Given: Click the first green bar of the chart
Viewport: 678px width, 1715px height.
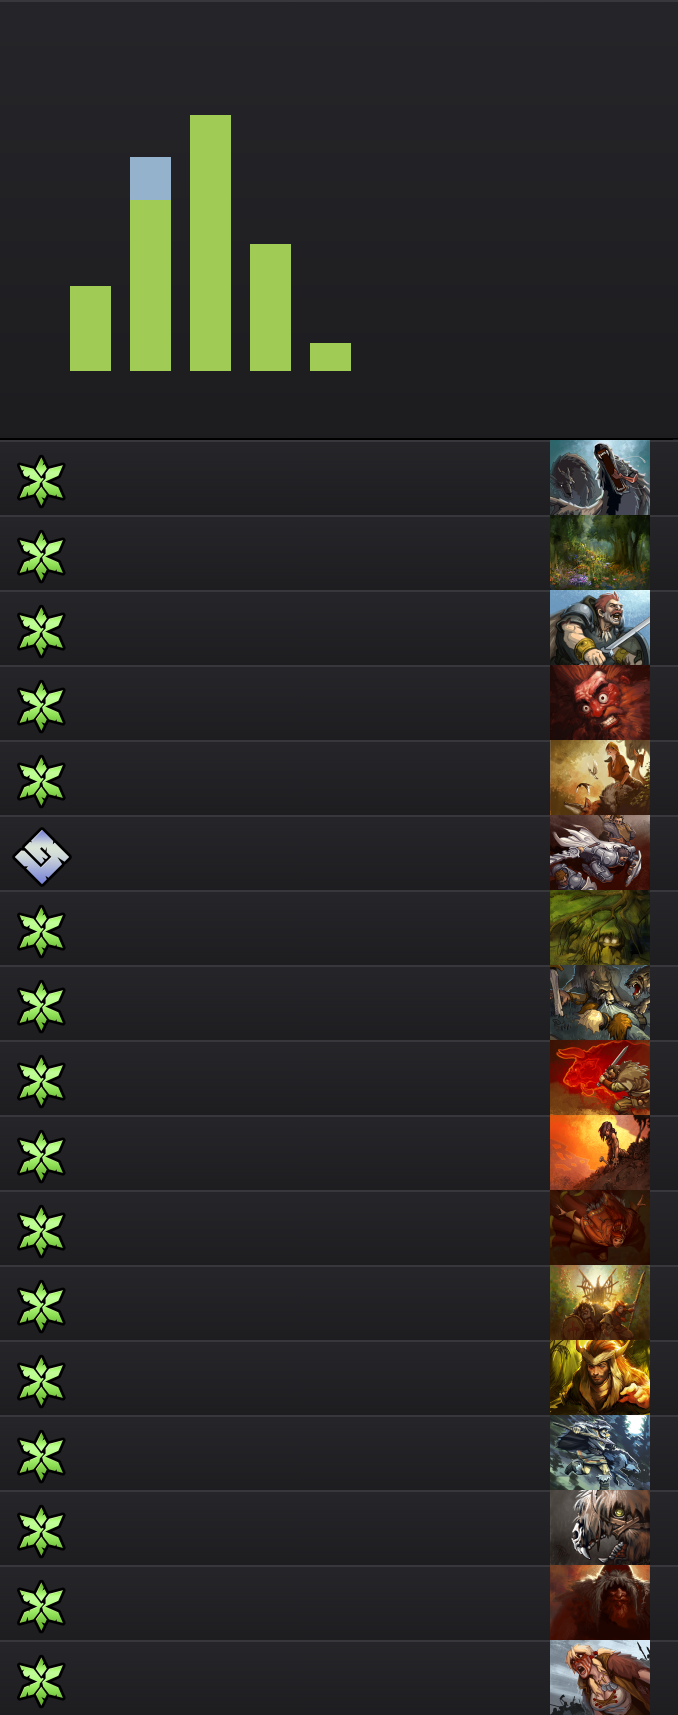Looking at the screenshot, I should click(90, 328).
